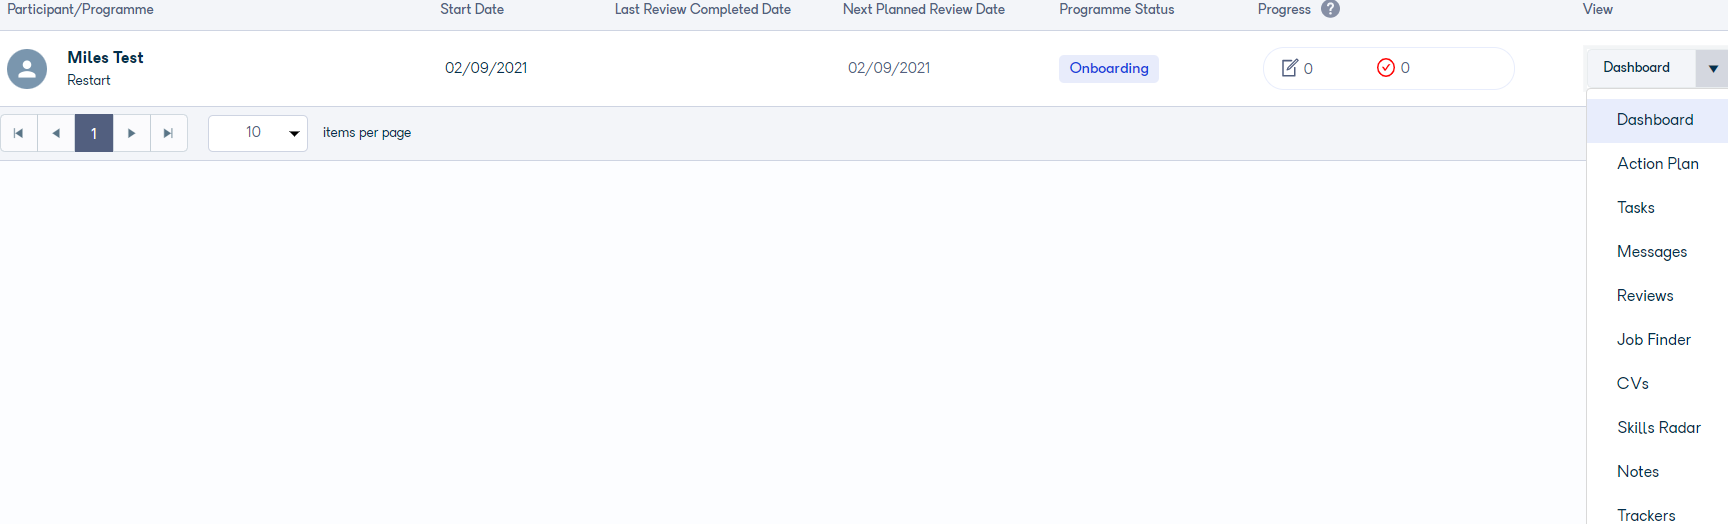
Task: Select Action Plan from the view menu
Action: pos(1658,164)
